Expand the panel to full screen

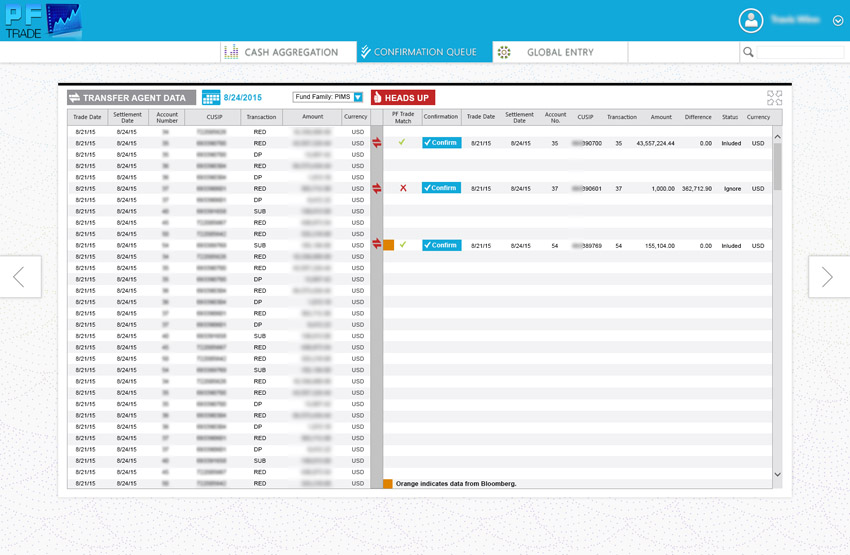[774, 98]
